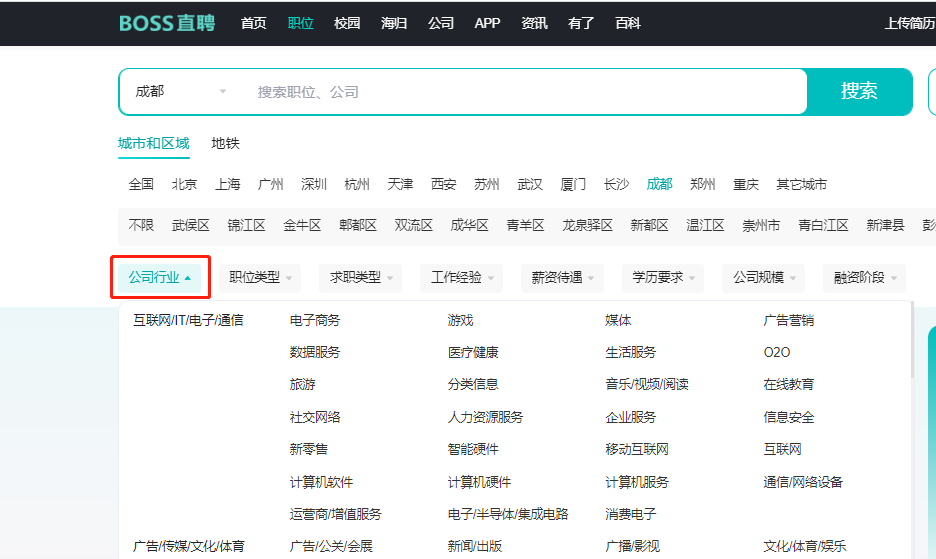Choose 消费电子 industry
This screenshot has width=936, height=559.
point(630,514)
